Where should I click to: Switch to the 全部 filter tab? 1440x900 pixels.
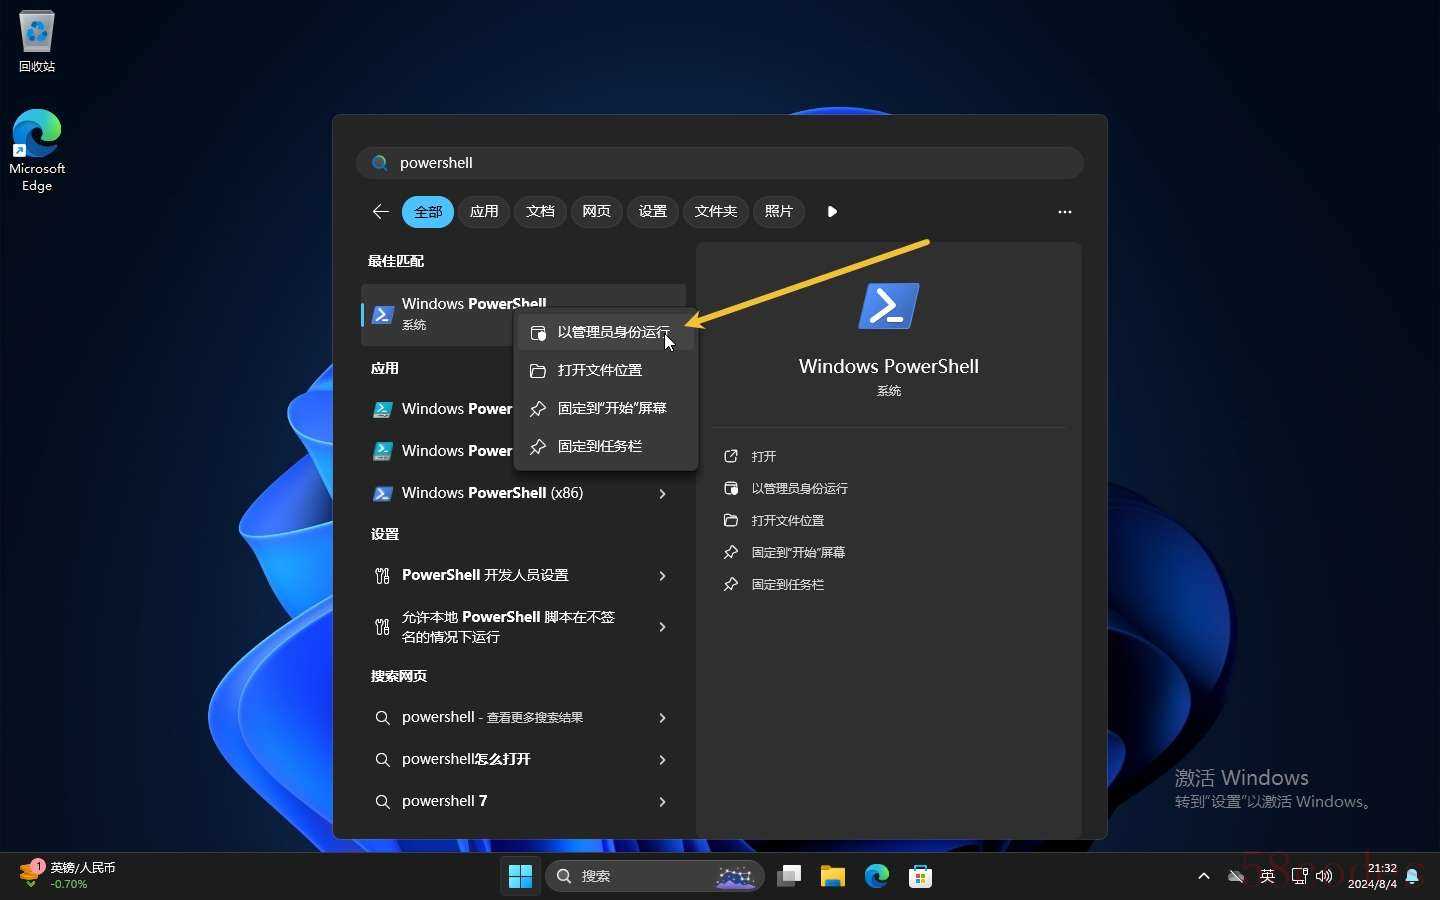click(428, 211)
